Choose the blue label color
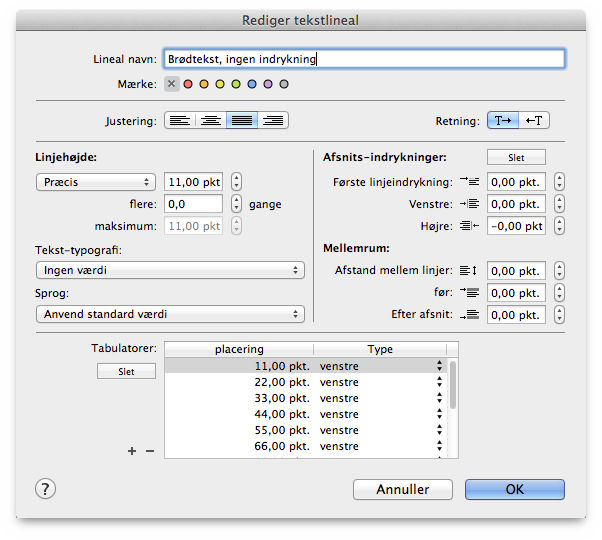 [252, 84]
